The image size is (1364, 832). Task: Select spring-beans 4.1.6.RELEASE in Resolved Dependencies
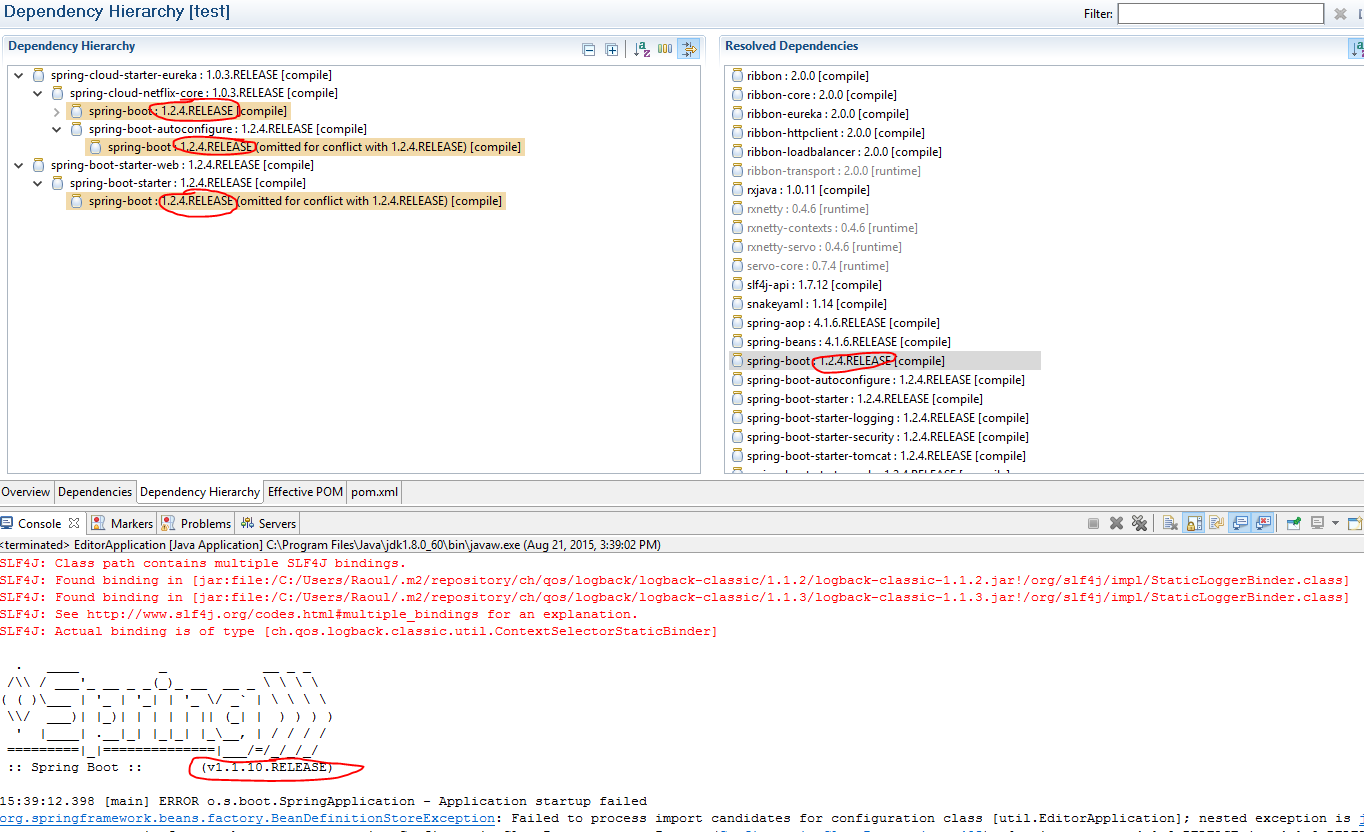point(841,342)
